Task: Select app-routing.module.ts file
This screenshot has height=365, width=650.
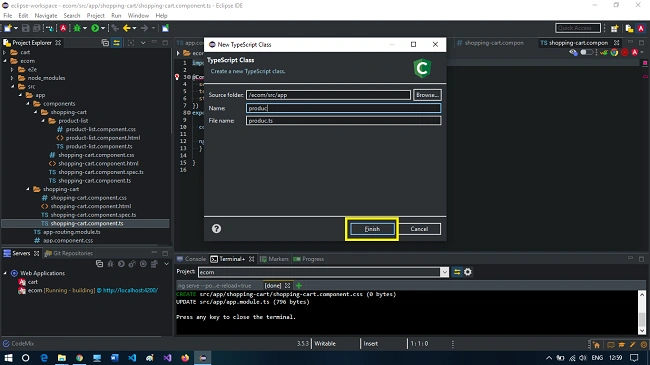Action: click(x=72, y=232)
